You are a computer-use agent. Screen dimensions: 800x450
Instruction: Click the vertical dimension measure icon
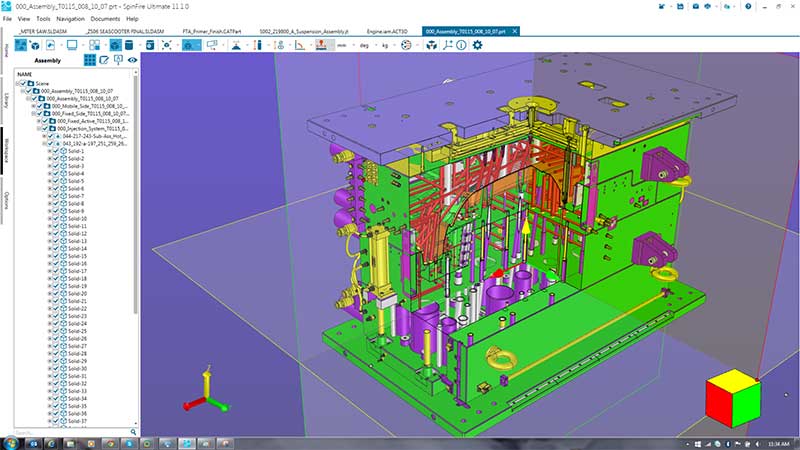[x=258, y=45]
